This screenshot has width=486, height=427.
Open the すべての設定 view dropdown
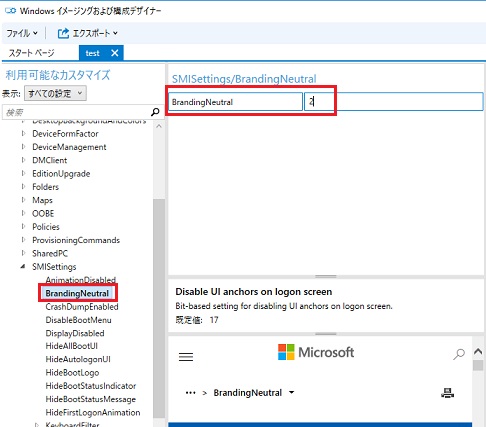55,93
